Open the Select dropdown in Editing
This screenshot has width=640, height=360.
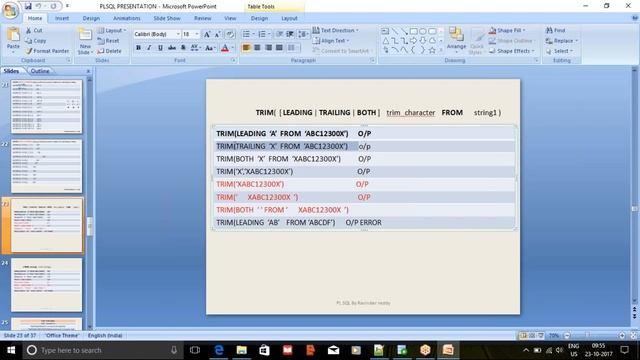560,51
